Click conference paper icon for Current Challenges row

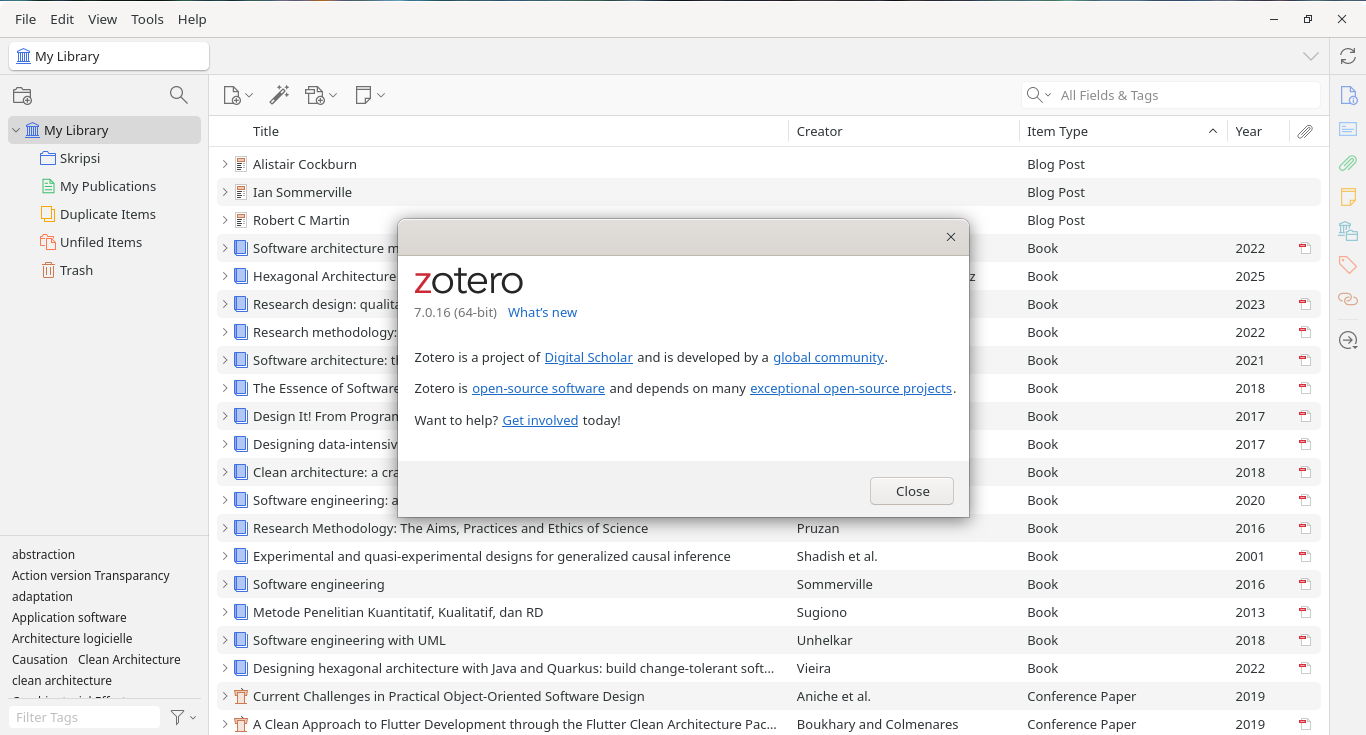coord(240,696)
